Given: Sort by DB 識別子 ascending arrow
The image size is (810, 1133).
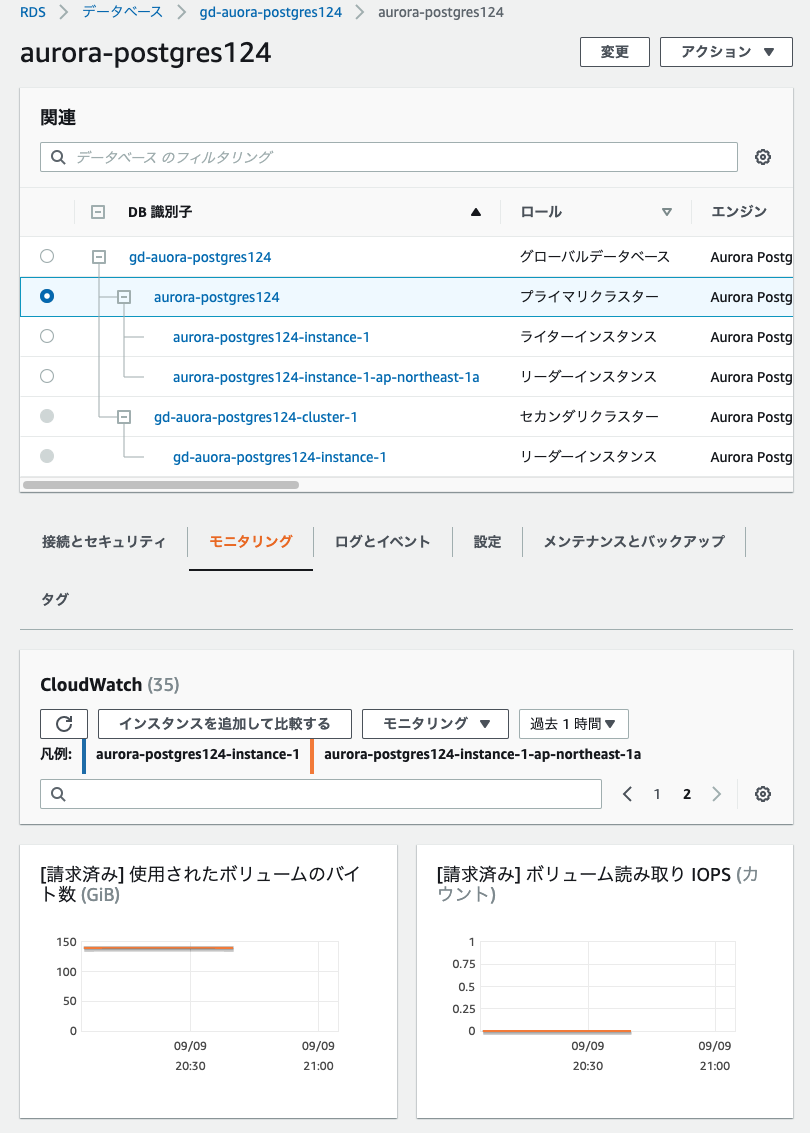Looking at the screenshot, I should tap(475, 212).
